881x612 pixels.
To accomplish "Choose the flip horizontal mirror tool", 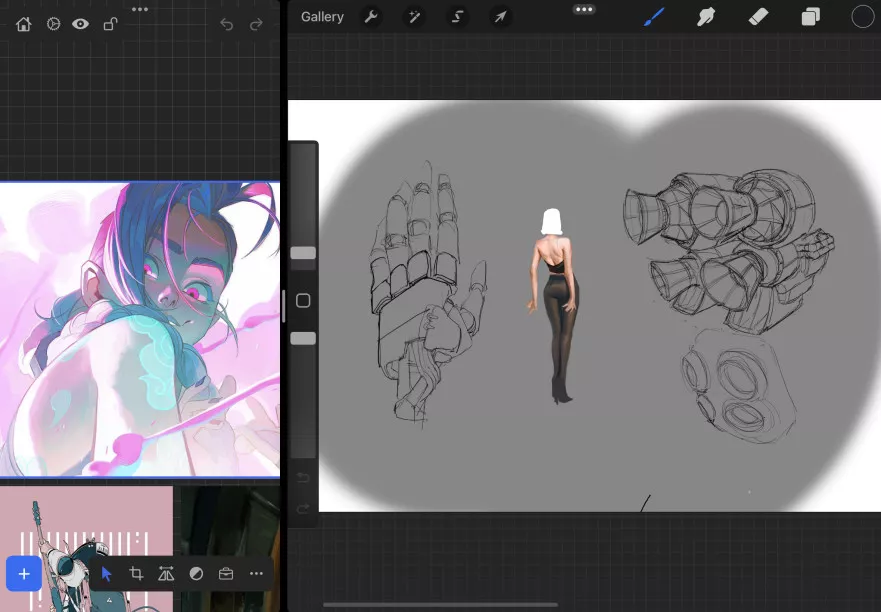I will (166, 574).
